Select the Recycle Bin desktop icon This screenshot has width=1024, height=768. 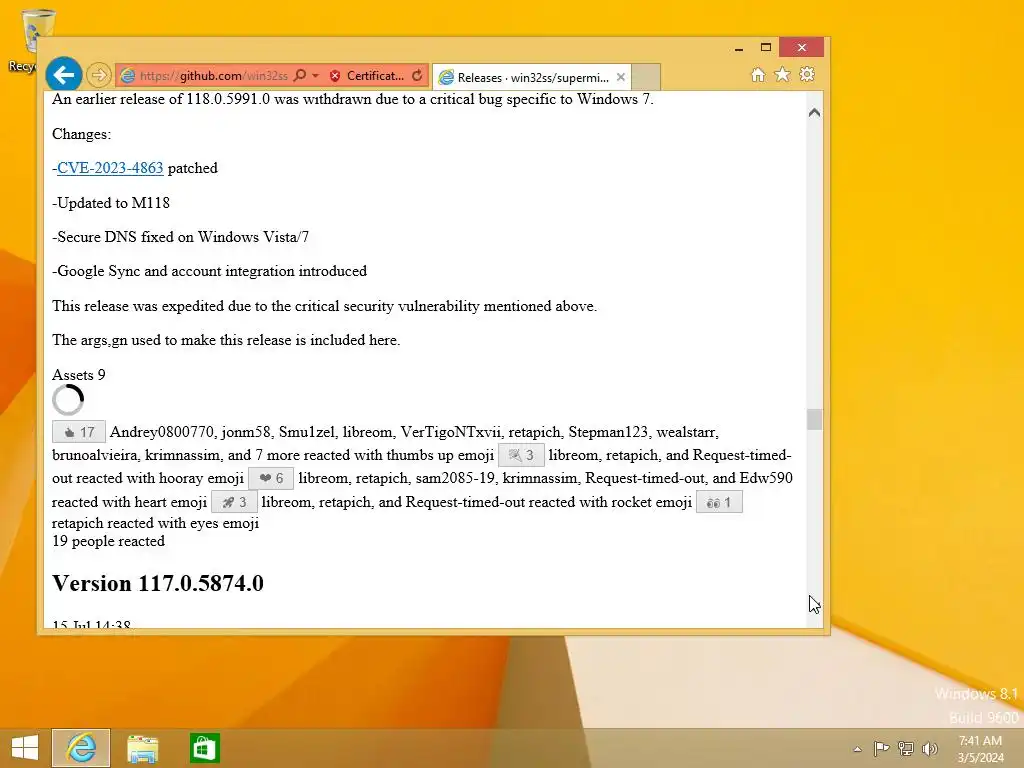pos(31,39)
